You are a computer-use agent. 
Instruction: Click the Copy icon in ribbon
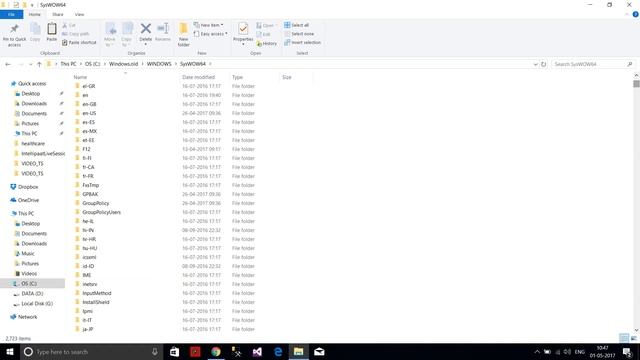click(35, 29)
